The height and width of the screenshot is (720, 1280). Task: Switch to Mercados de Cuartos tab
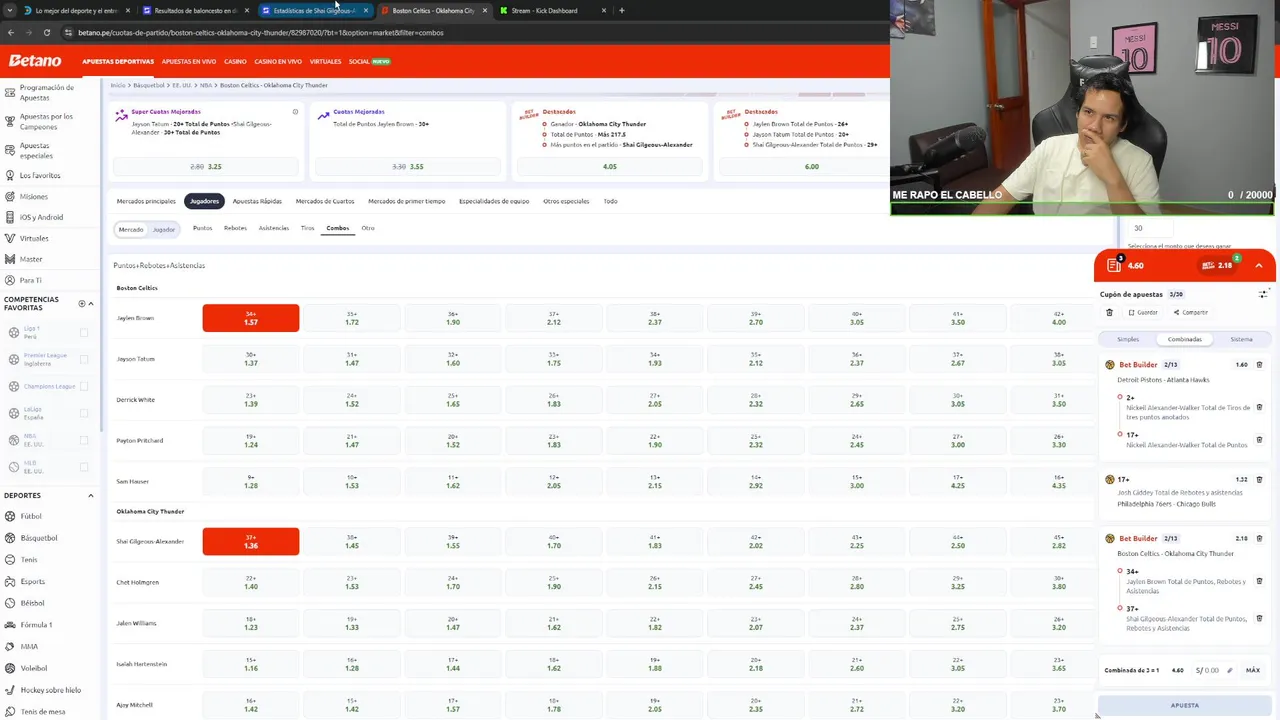(325, 201)
